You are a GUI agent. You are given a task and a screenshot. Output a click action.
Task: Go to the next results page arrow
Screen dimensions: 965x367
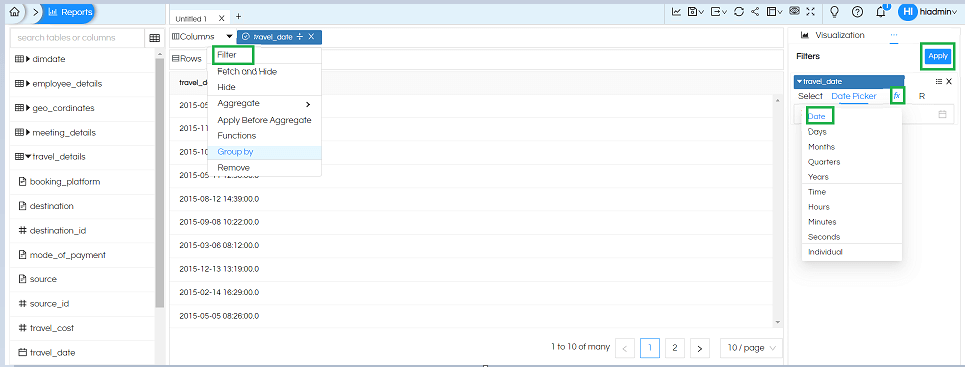pos(700,348)
